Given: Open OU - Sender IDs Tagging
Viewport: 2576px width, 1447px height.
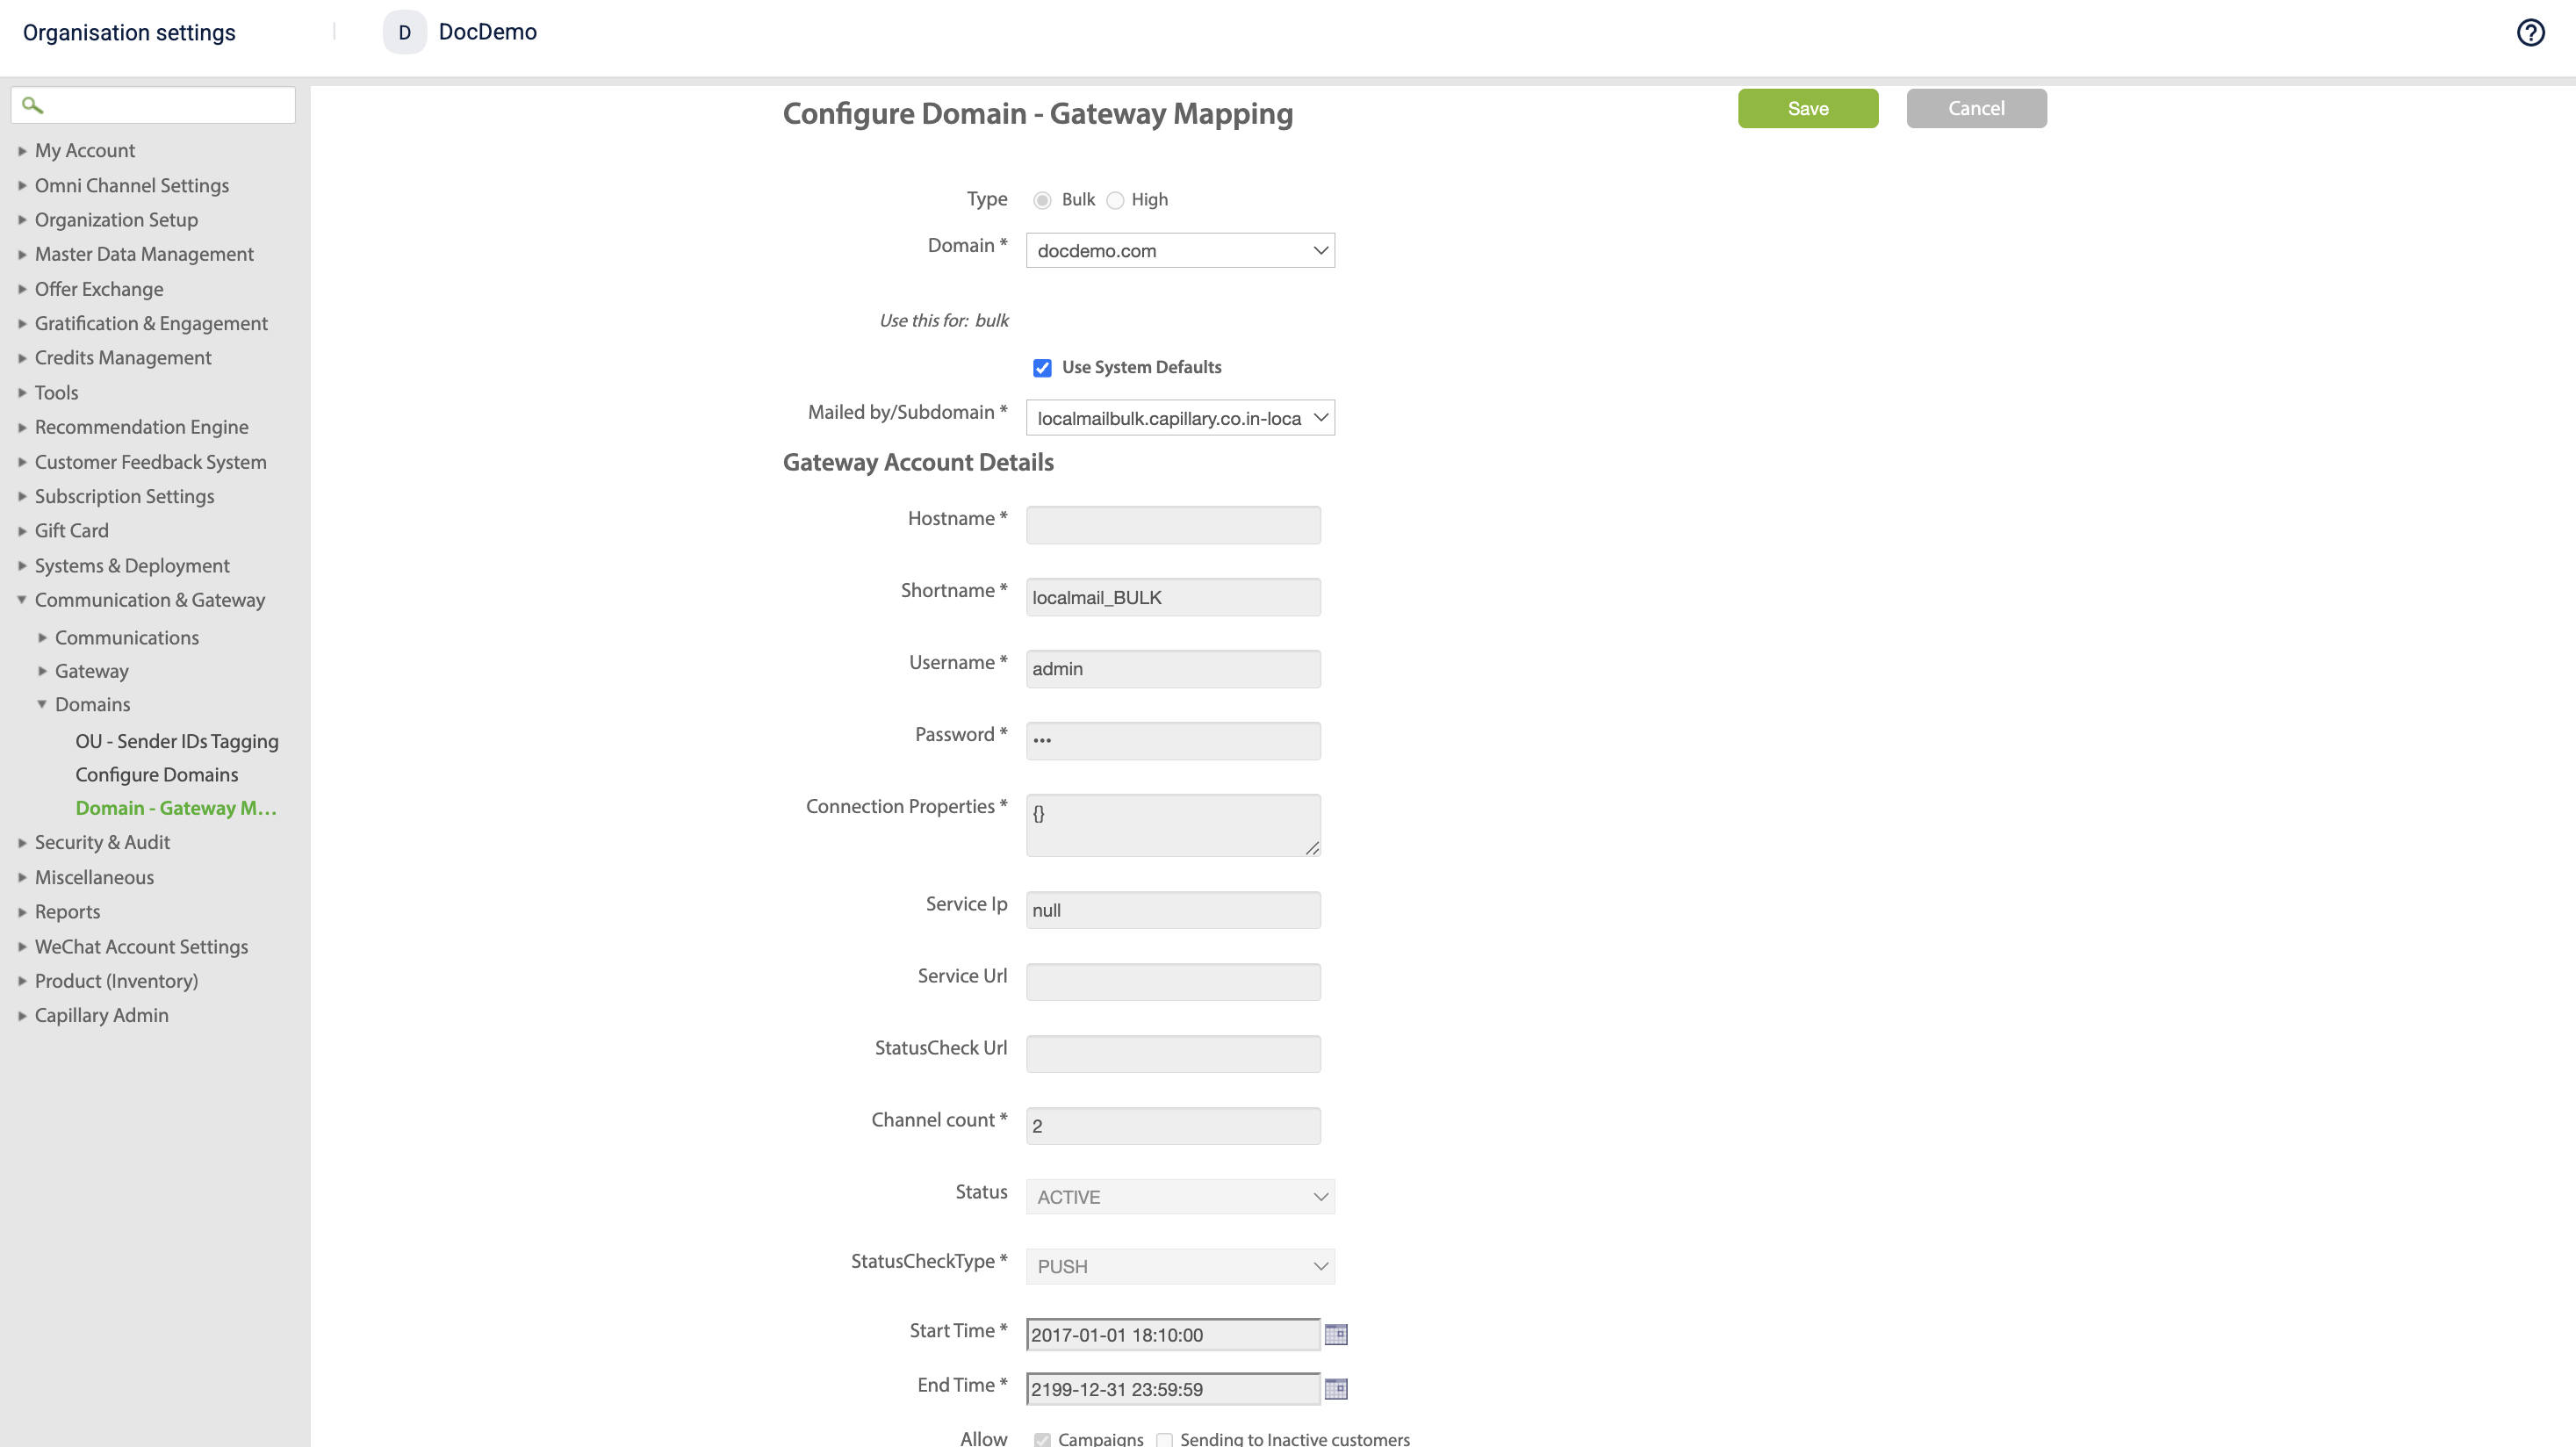Looking at the screenshot, I should pyautogui.click(x=177, y=741).
